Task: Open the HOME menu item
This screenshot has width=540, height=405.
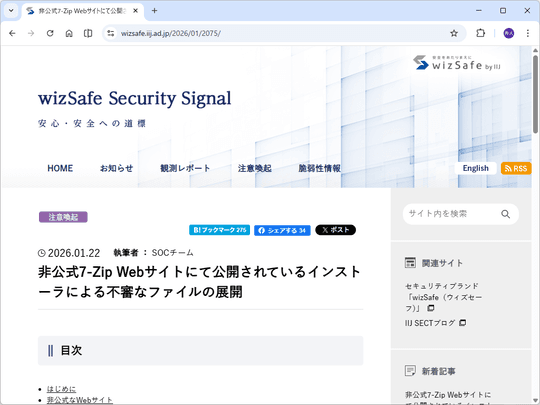Action: point(60,168)
